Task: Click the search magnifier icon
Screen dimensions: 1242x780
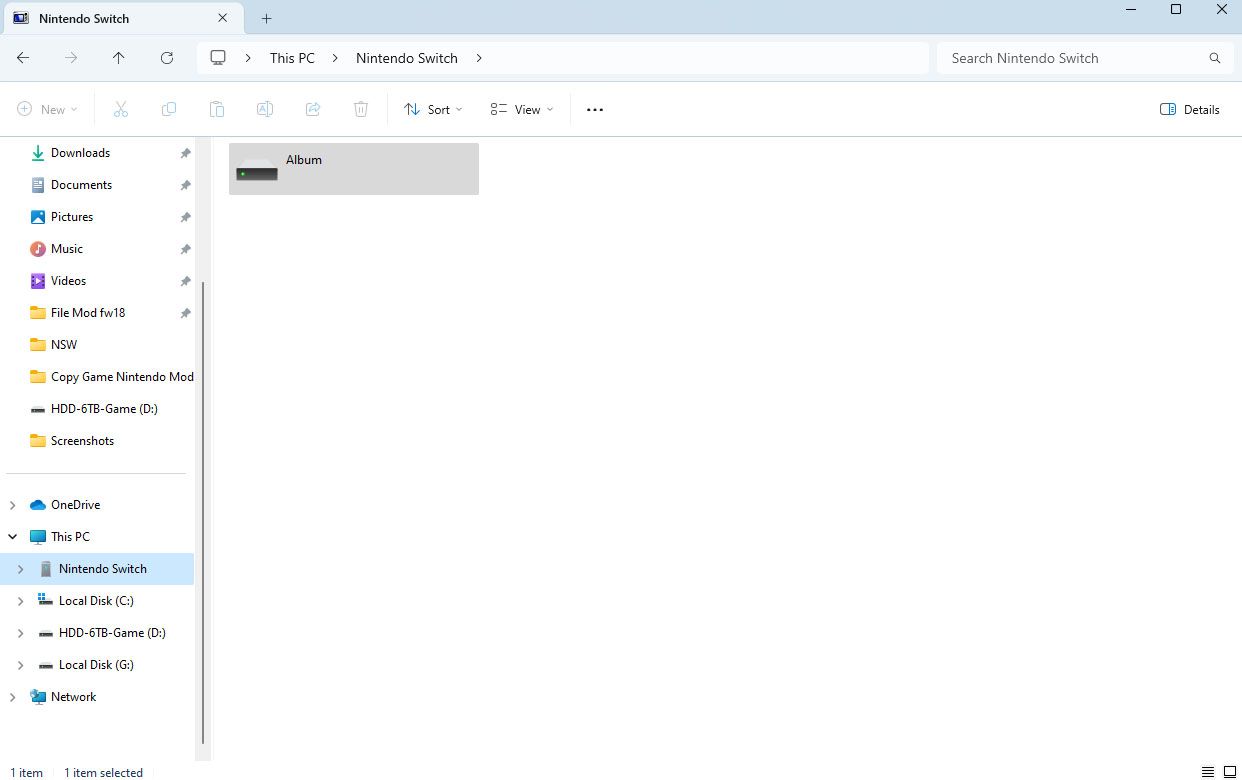Action: [1215, 58]
